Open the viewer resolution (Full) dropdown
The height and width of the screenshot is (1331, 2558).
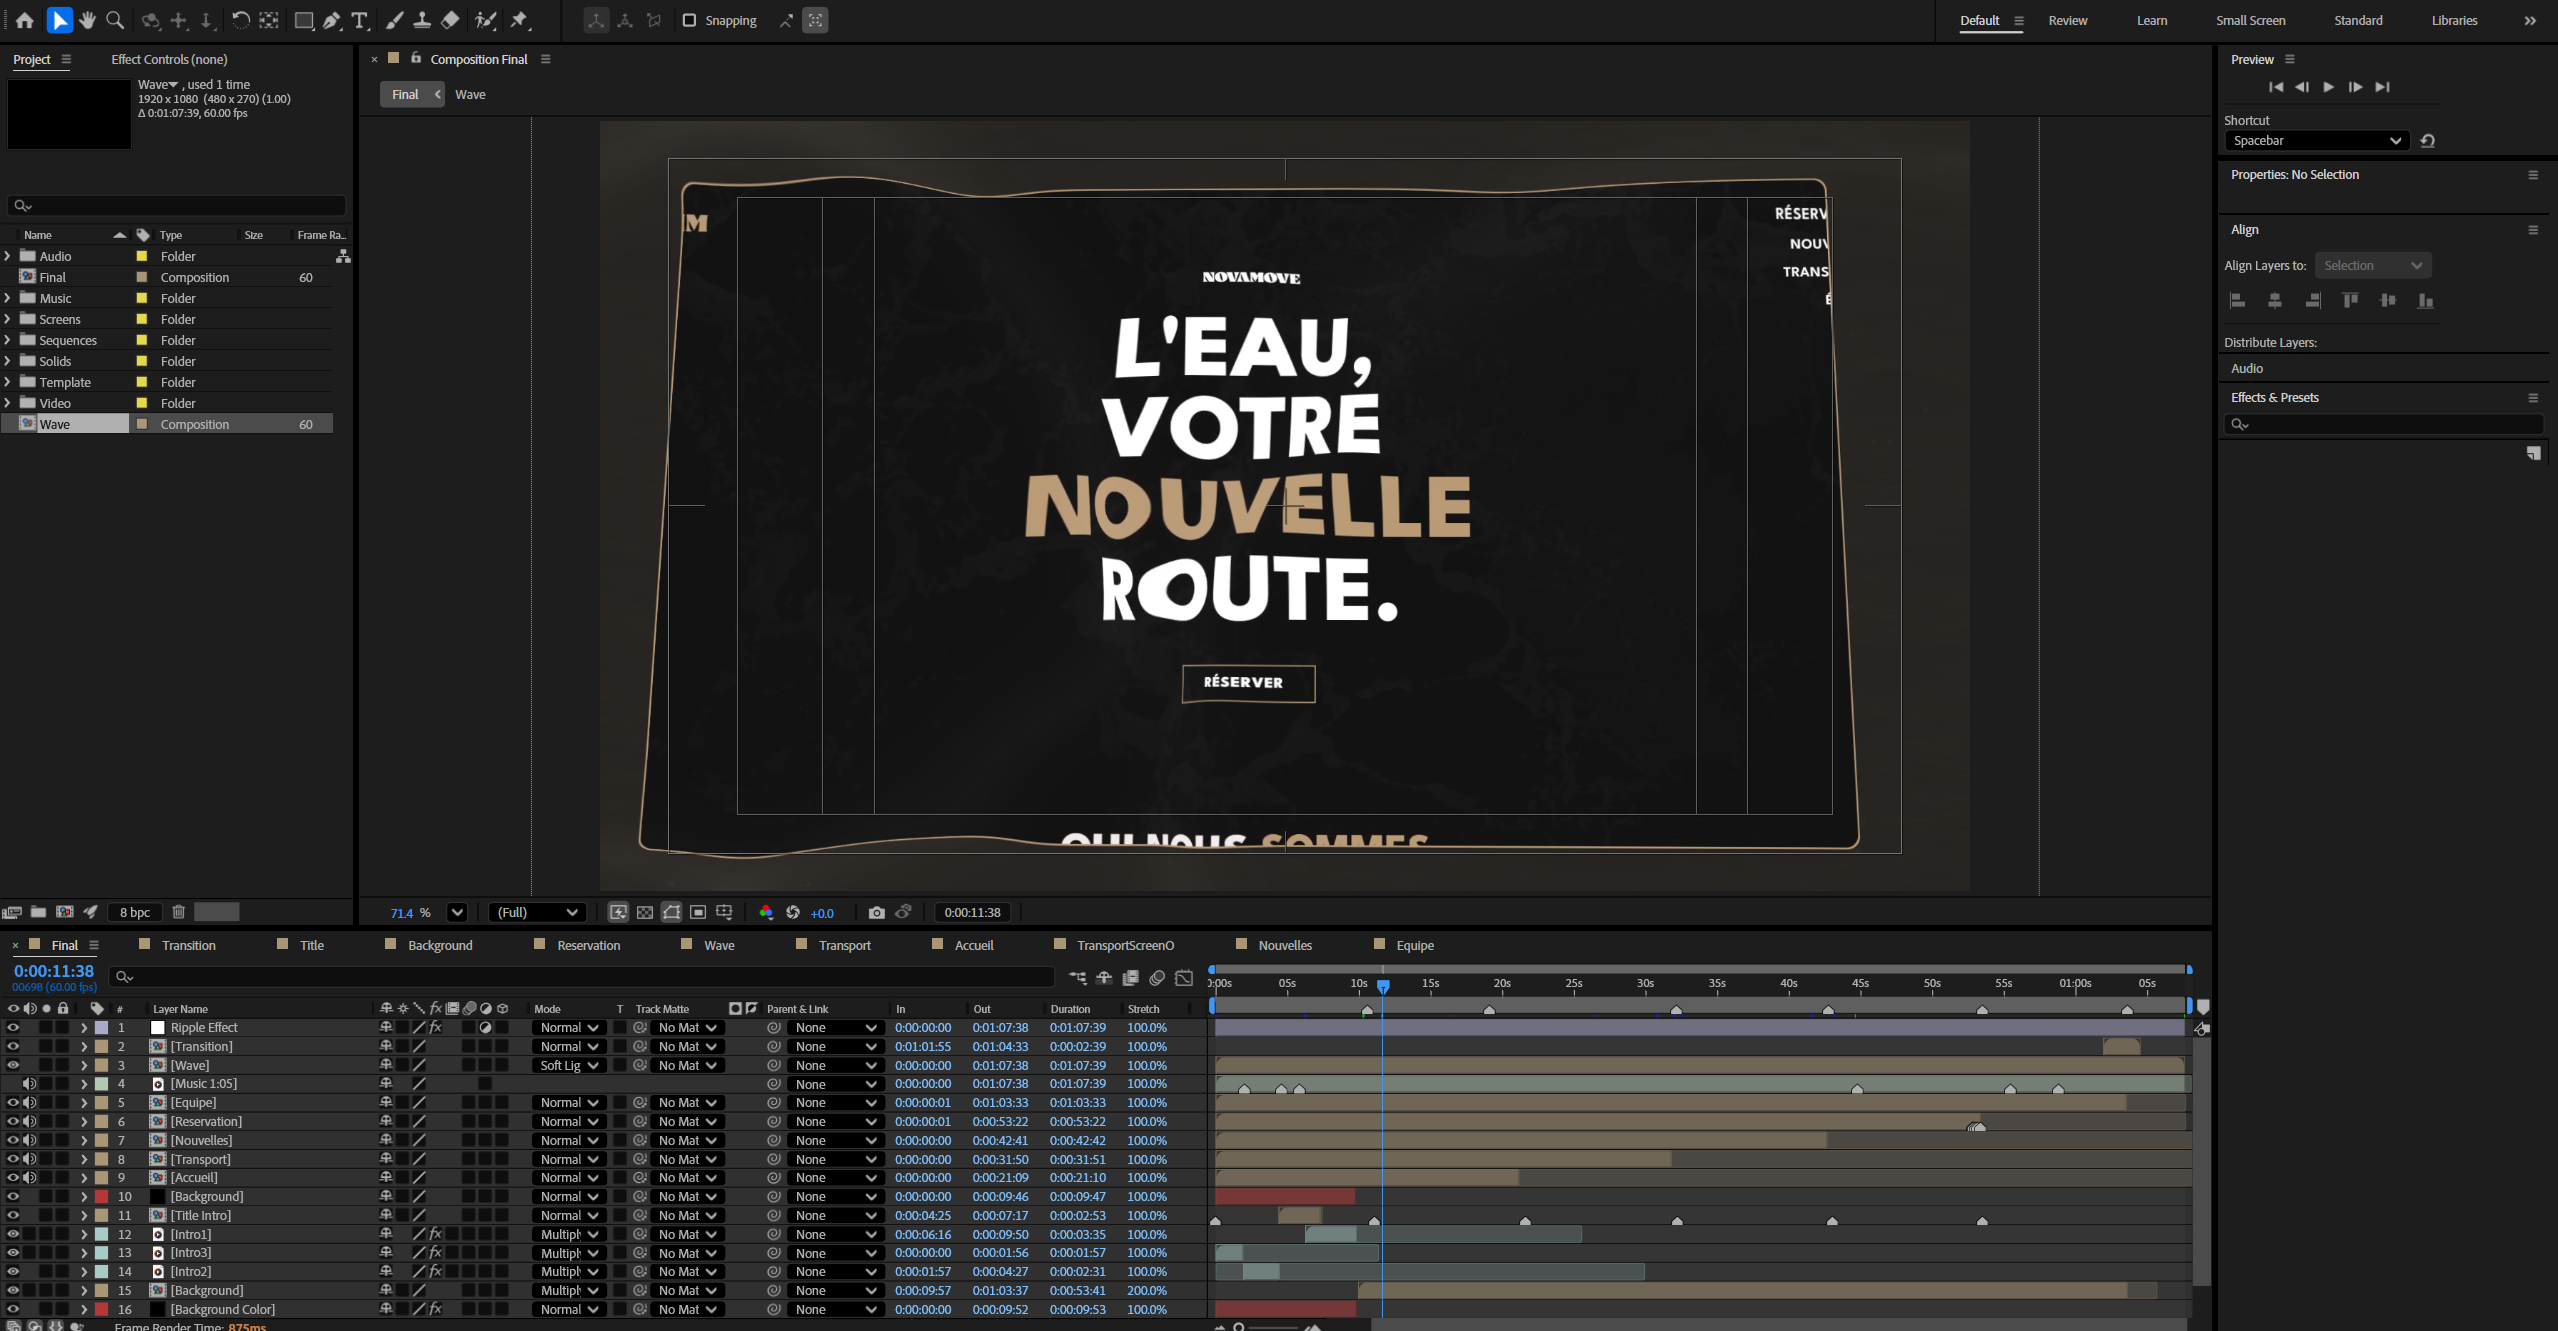[x=538, y=912]
